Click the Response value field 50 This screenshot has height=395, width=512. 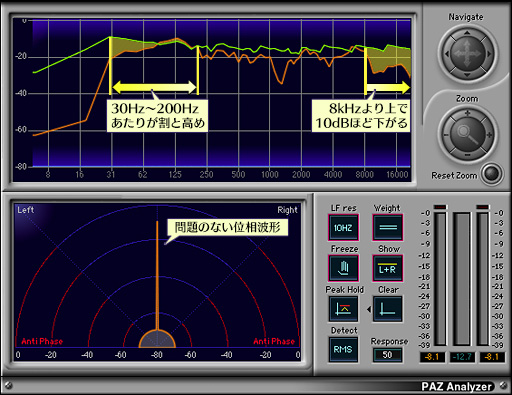(x=387, y=355)
